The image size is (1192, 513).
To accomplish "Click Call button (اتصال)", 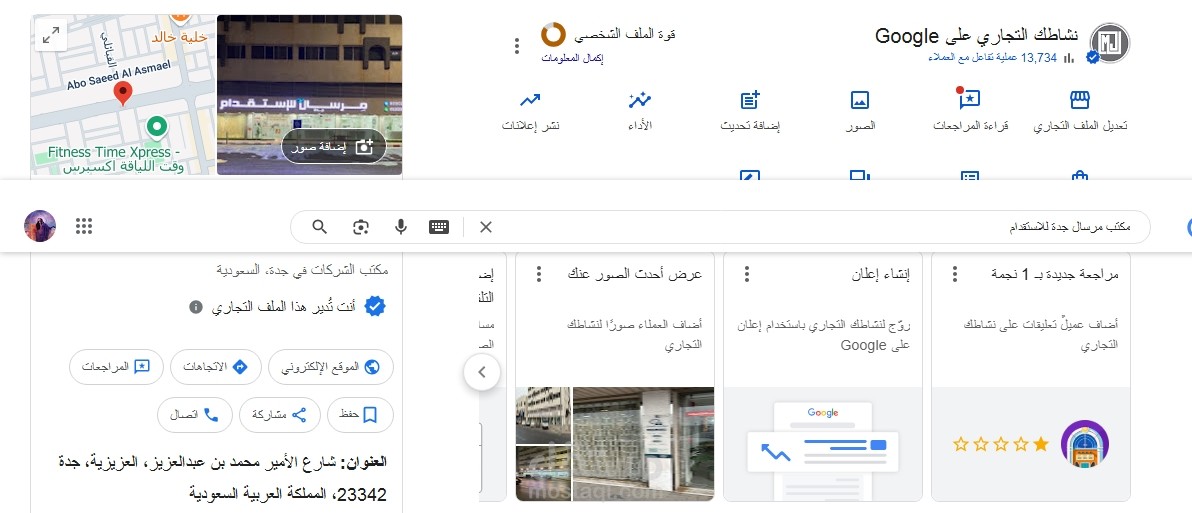I will point(195,415).
